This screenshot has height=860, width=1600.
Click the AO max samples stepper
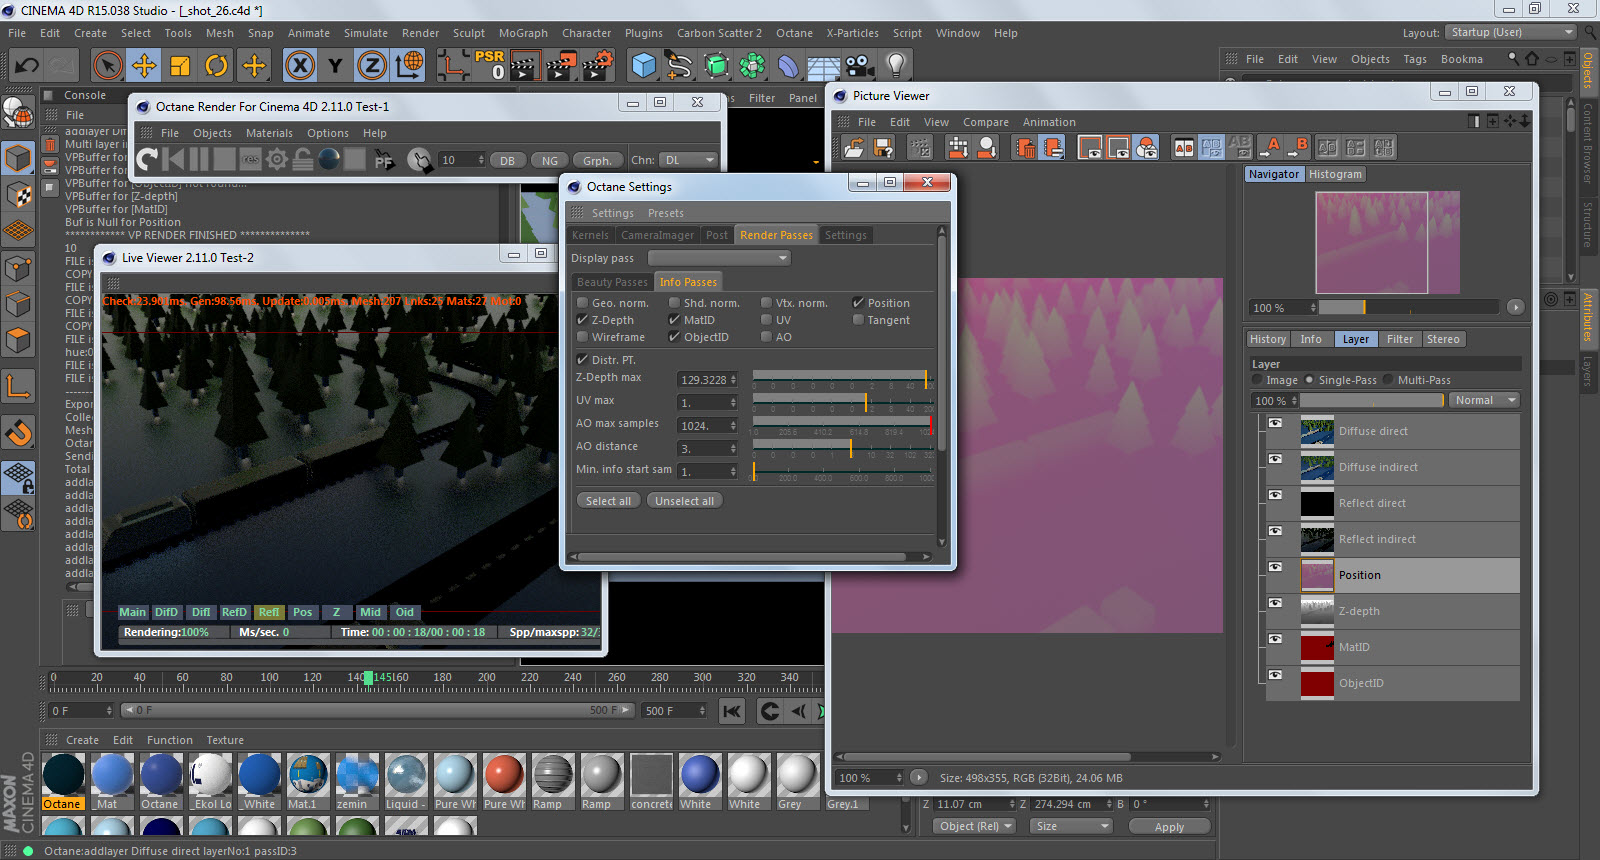[x=733, y=426]
